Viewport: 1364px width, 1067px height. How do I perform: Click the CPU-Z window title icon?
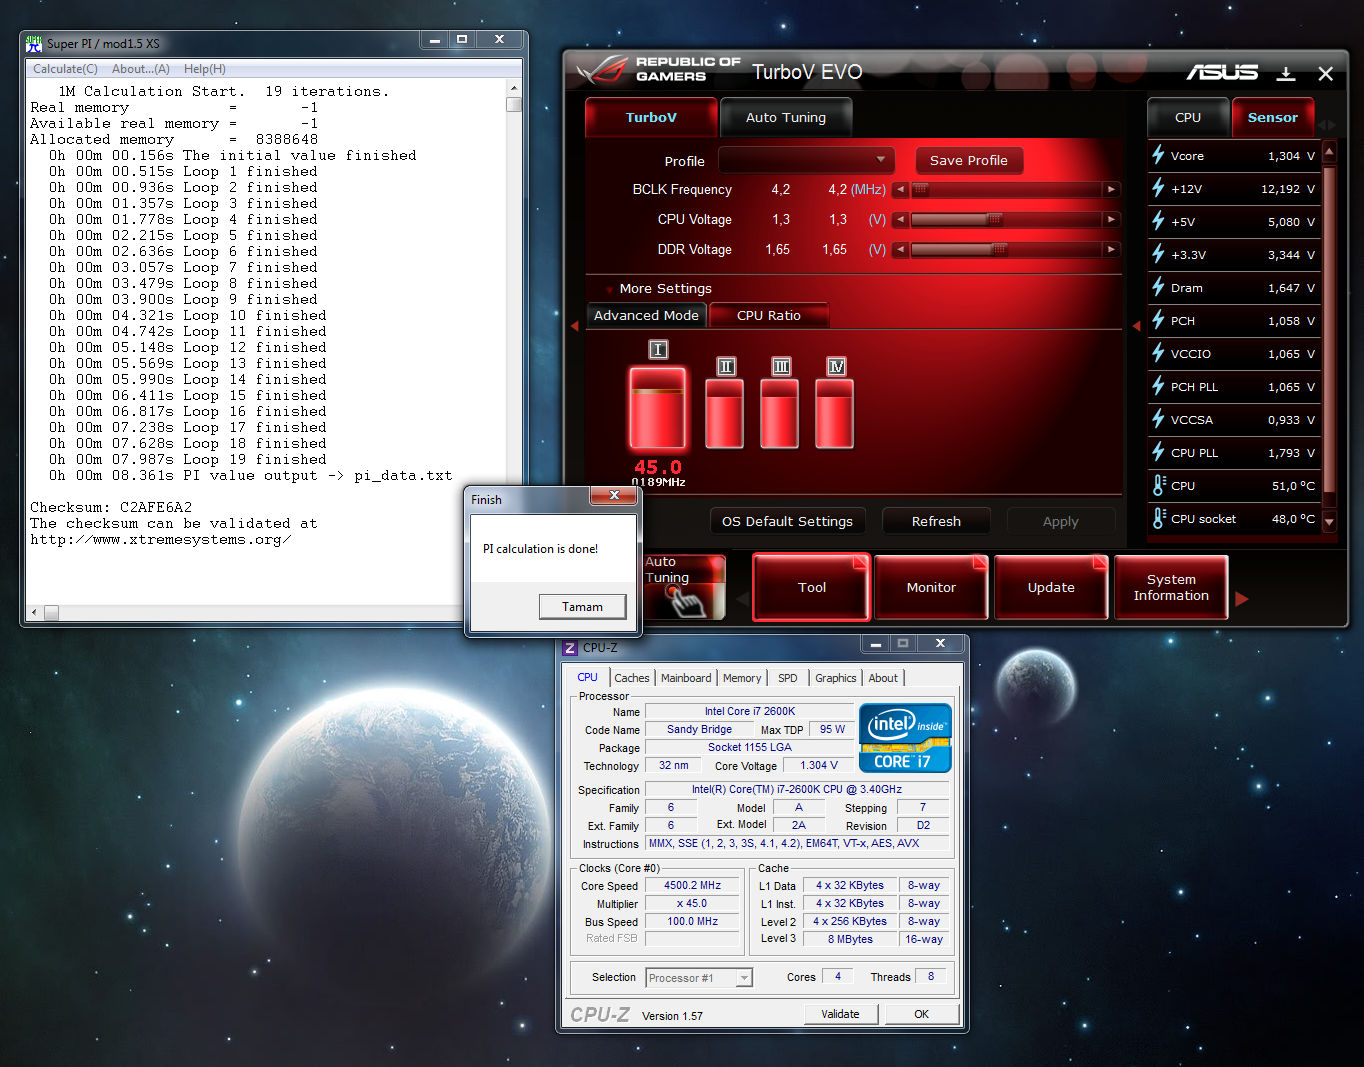570,648
